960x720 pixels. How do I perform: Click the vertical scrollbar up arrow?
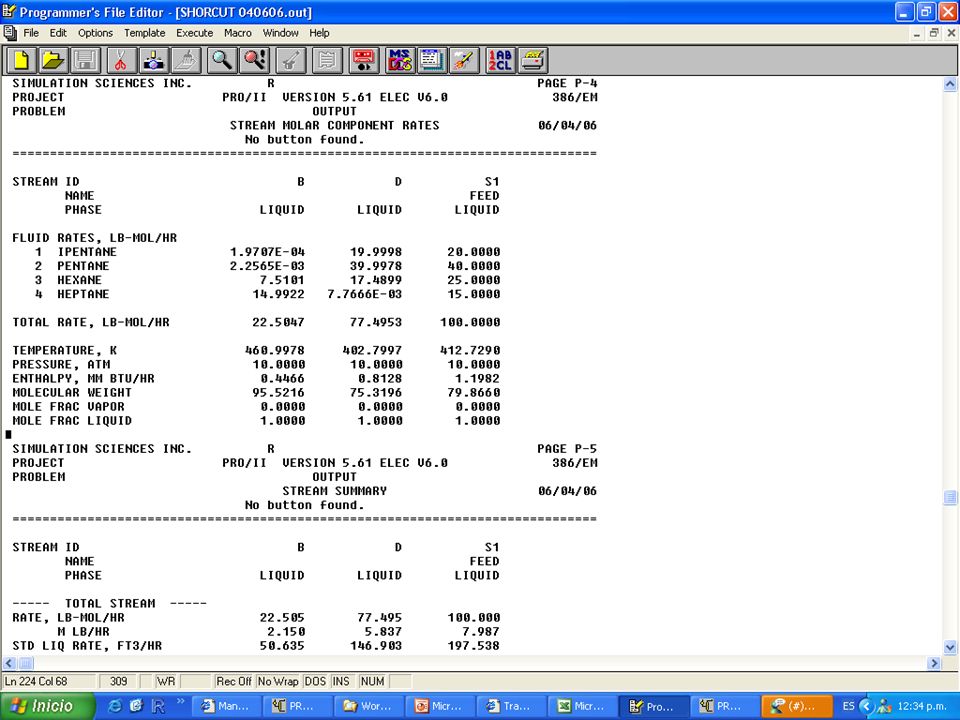tap(950, 84)
